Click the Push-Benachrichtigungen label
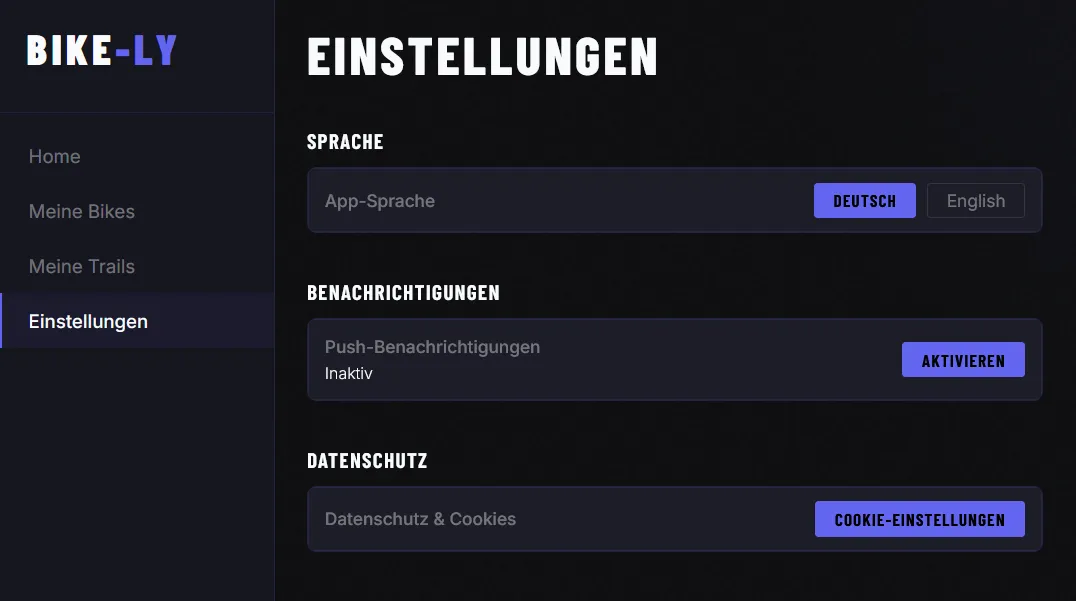The image size is (1076, 601). coord(432,347)
